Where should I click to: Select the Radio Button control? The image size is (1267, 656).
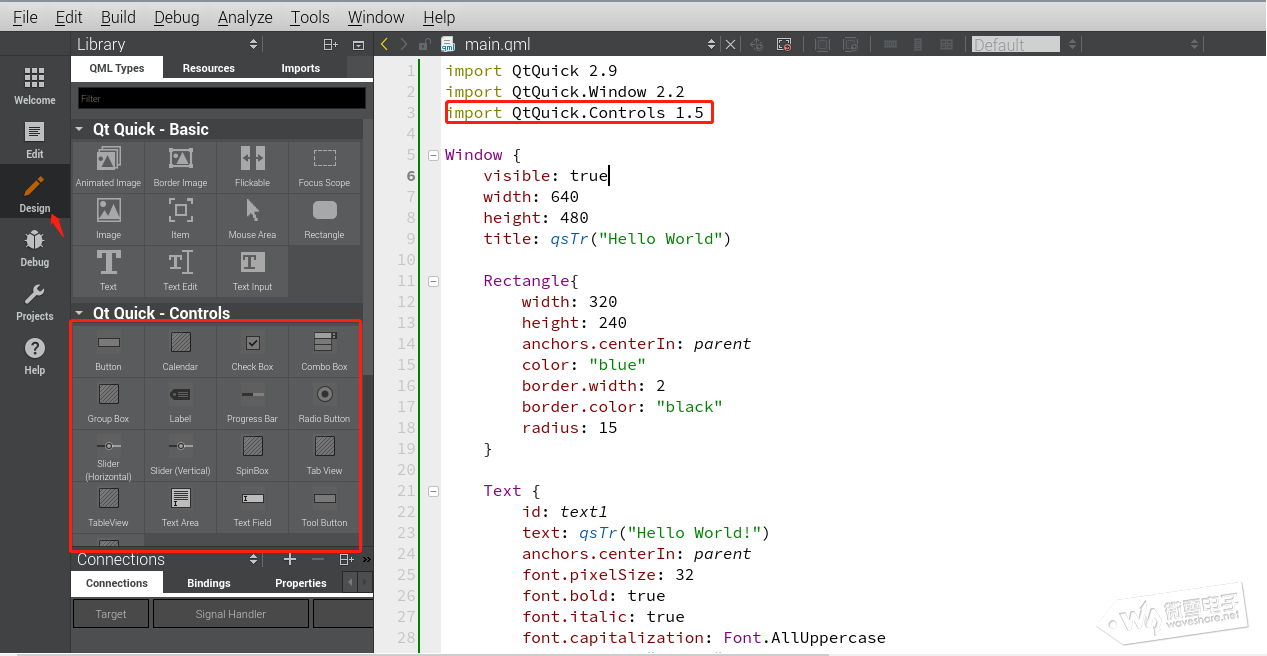pos(324,402)
